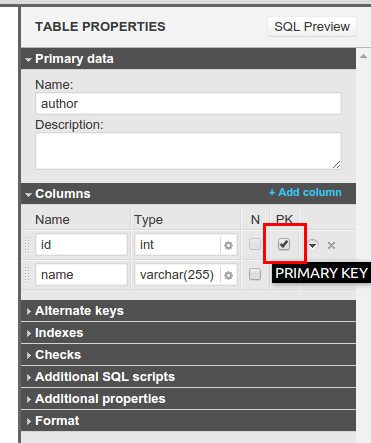Click description textarea resize grip
371x443 pixels.
click(x=337, y=164)
